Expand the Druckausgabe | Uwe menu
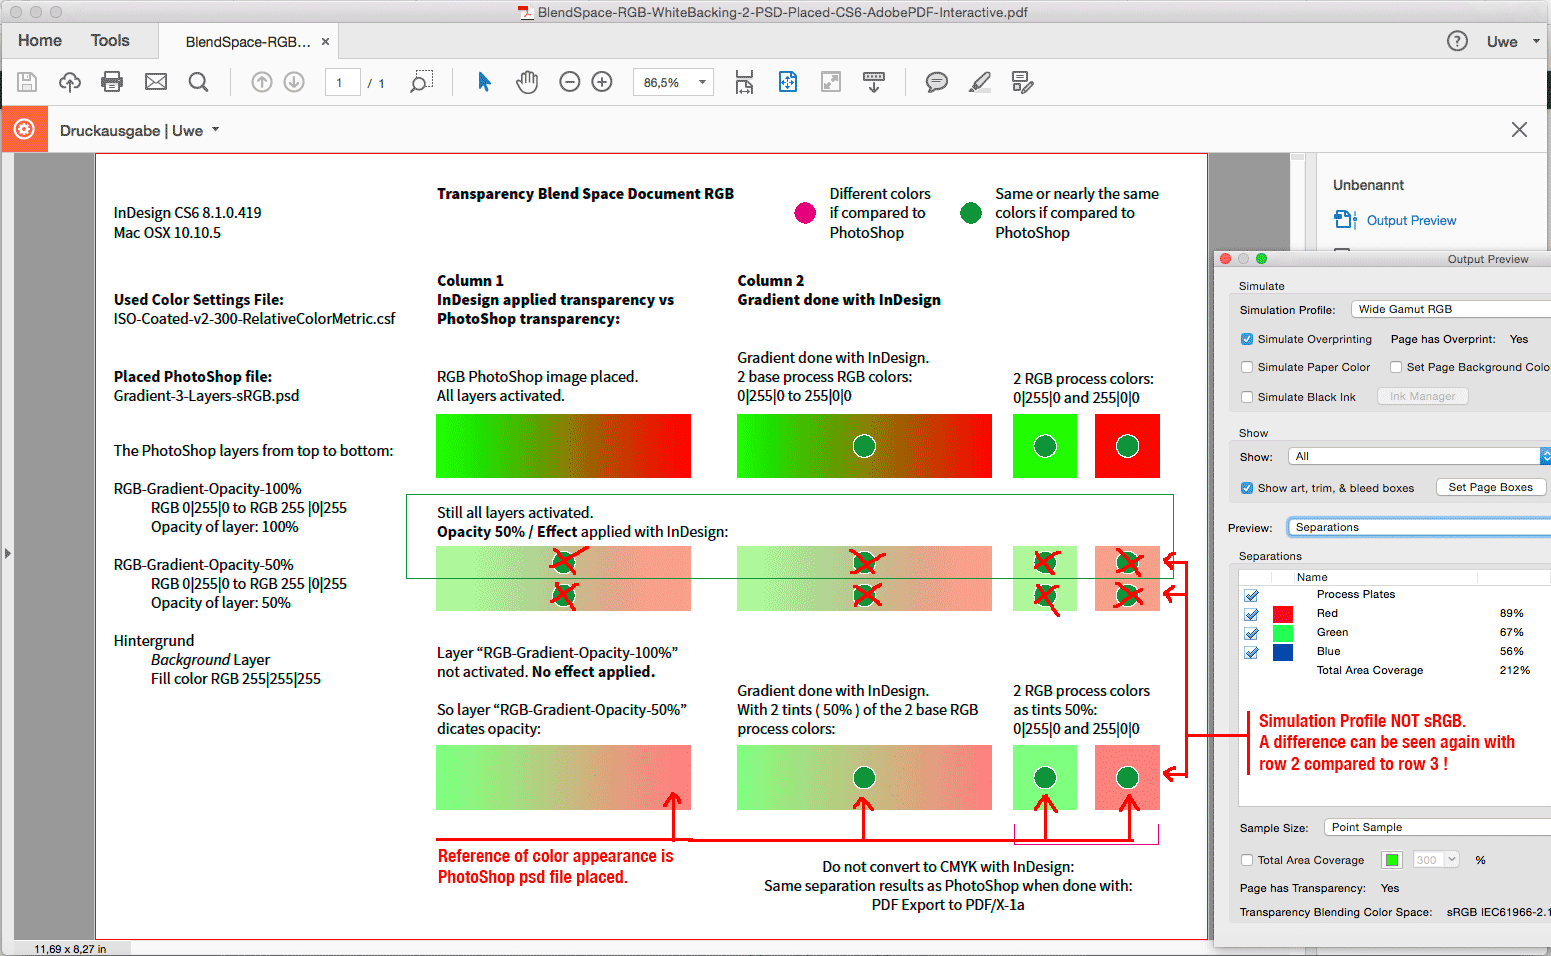This screenshot has height=956, width=1551. (139, 130)
